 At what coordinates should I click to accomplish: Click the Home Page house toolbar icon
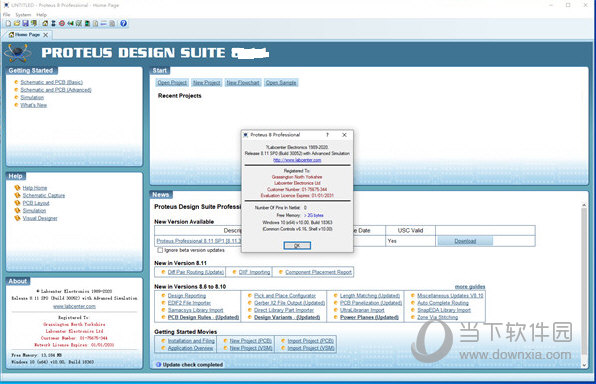point(45,24)
